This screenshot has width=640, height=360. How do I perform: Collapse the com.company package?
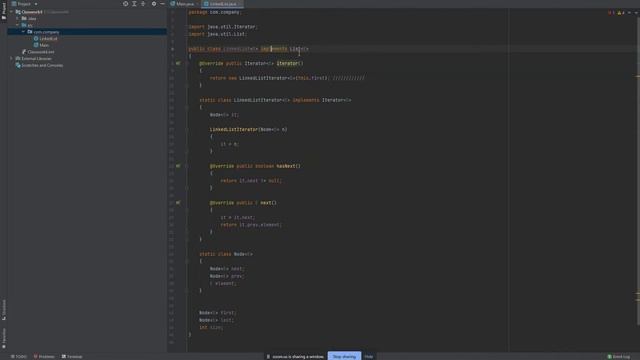coord(23,31)
